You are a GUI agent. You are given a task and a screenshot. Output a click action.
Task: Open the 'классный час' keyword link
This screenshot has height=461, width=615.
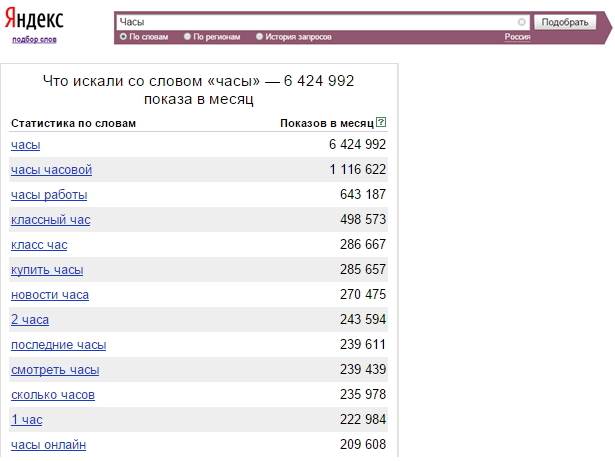(x=50, y=220)
